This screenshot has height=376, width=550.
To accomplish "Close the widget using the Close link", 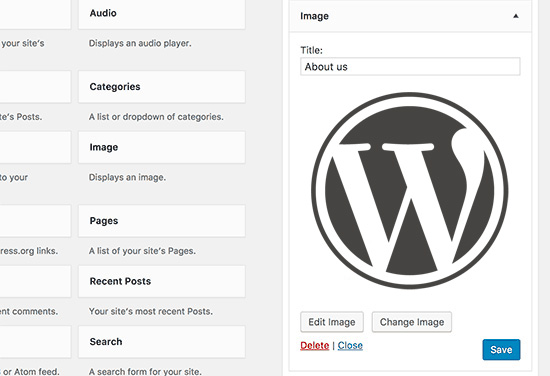I will click(x=350, y=345).
